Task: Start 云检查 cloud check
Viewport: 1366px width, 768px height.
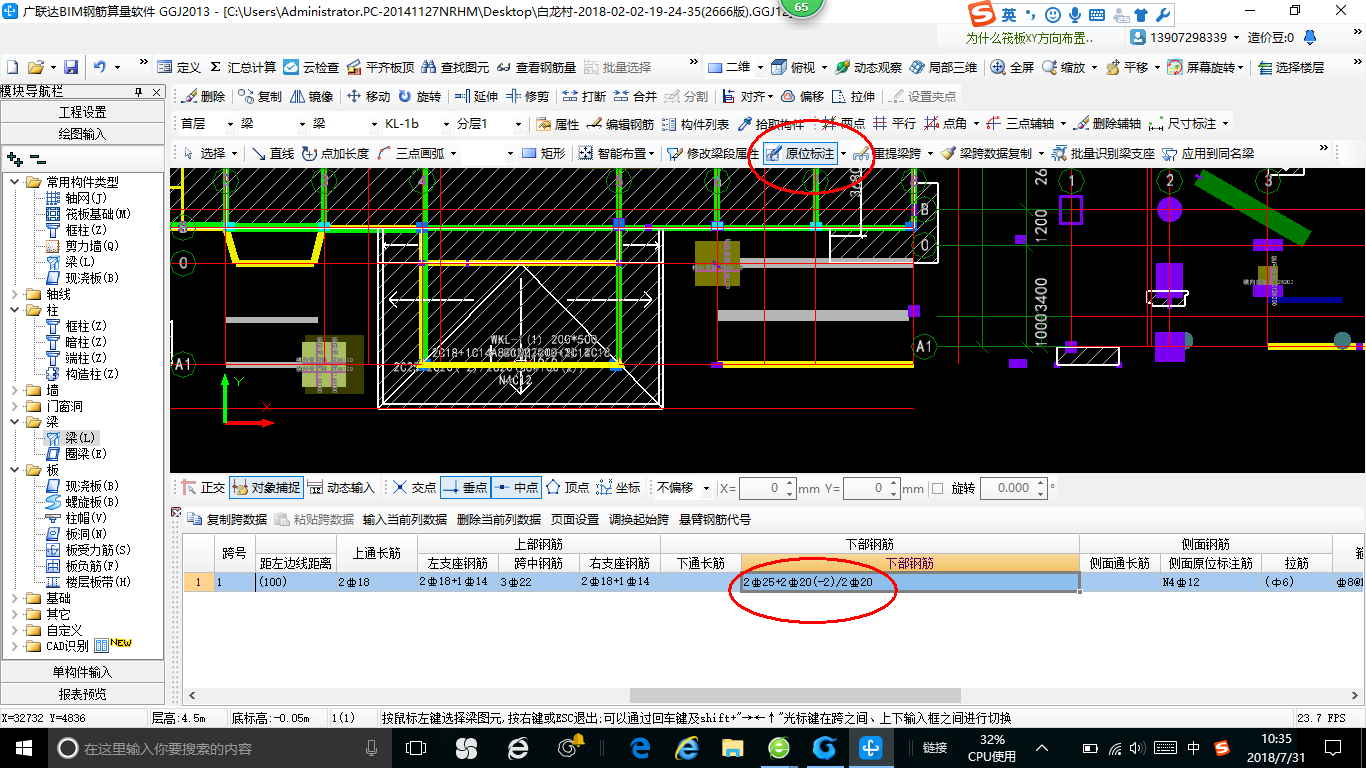Action: coord(311,67)
